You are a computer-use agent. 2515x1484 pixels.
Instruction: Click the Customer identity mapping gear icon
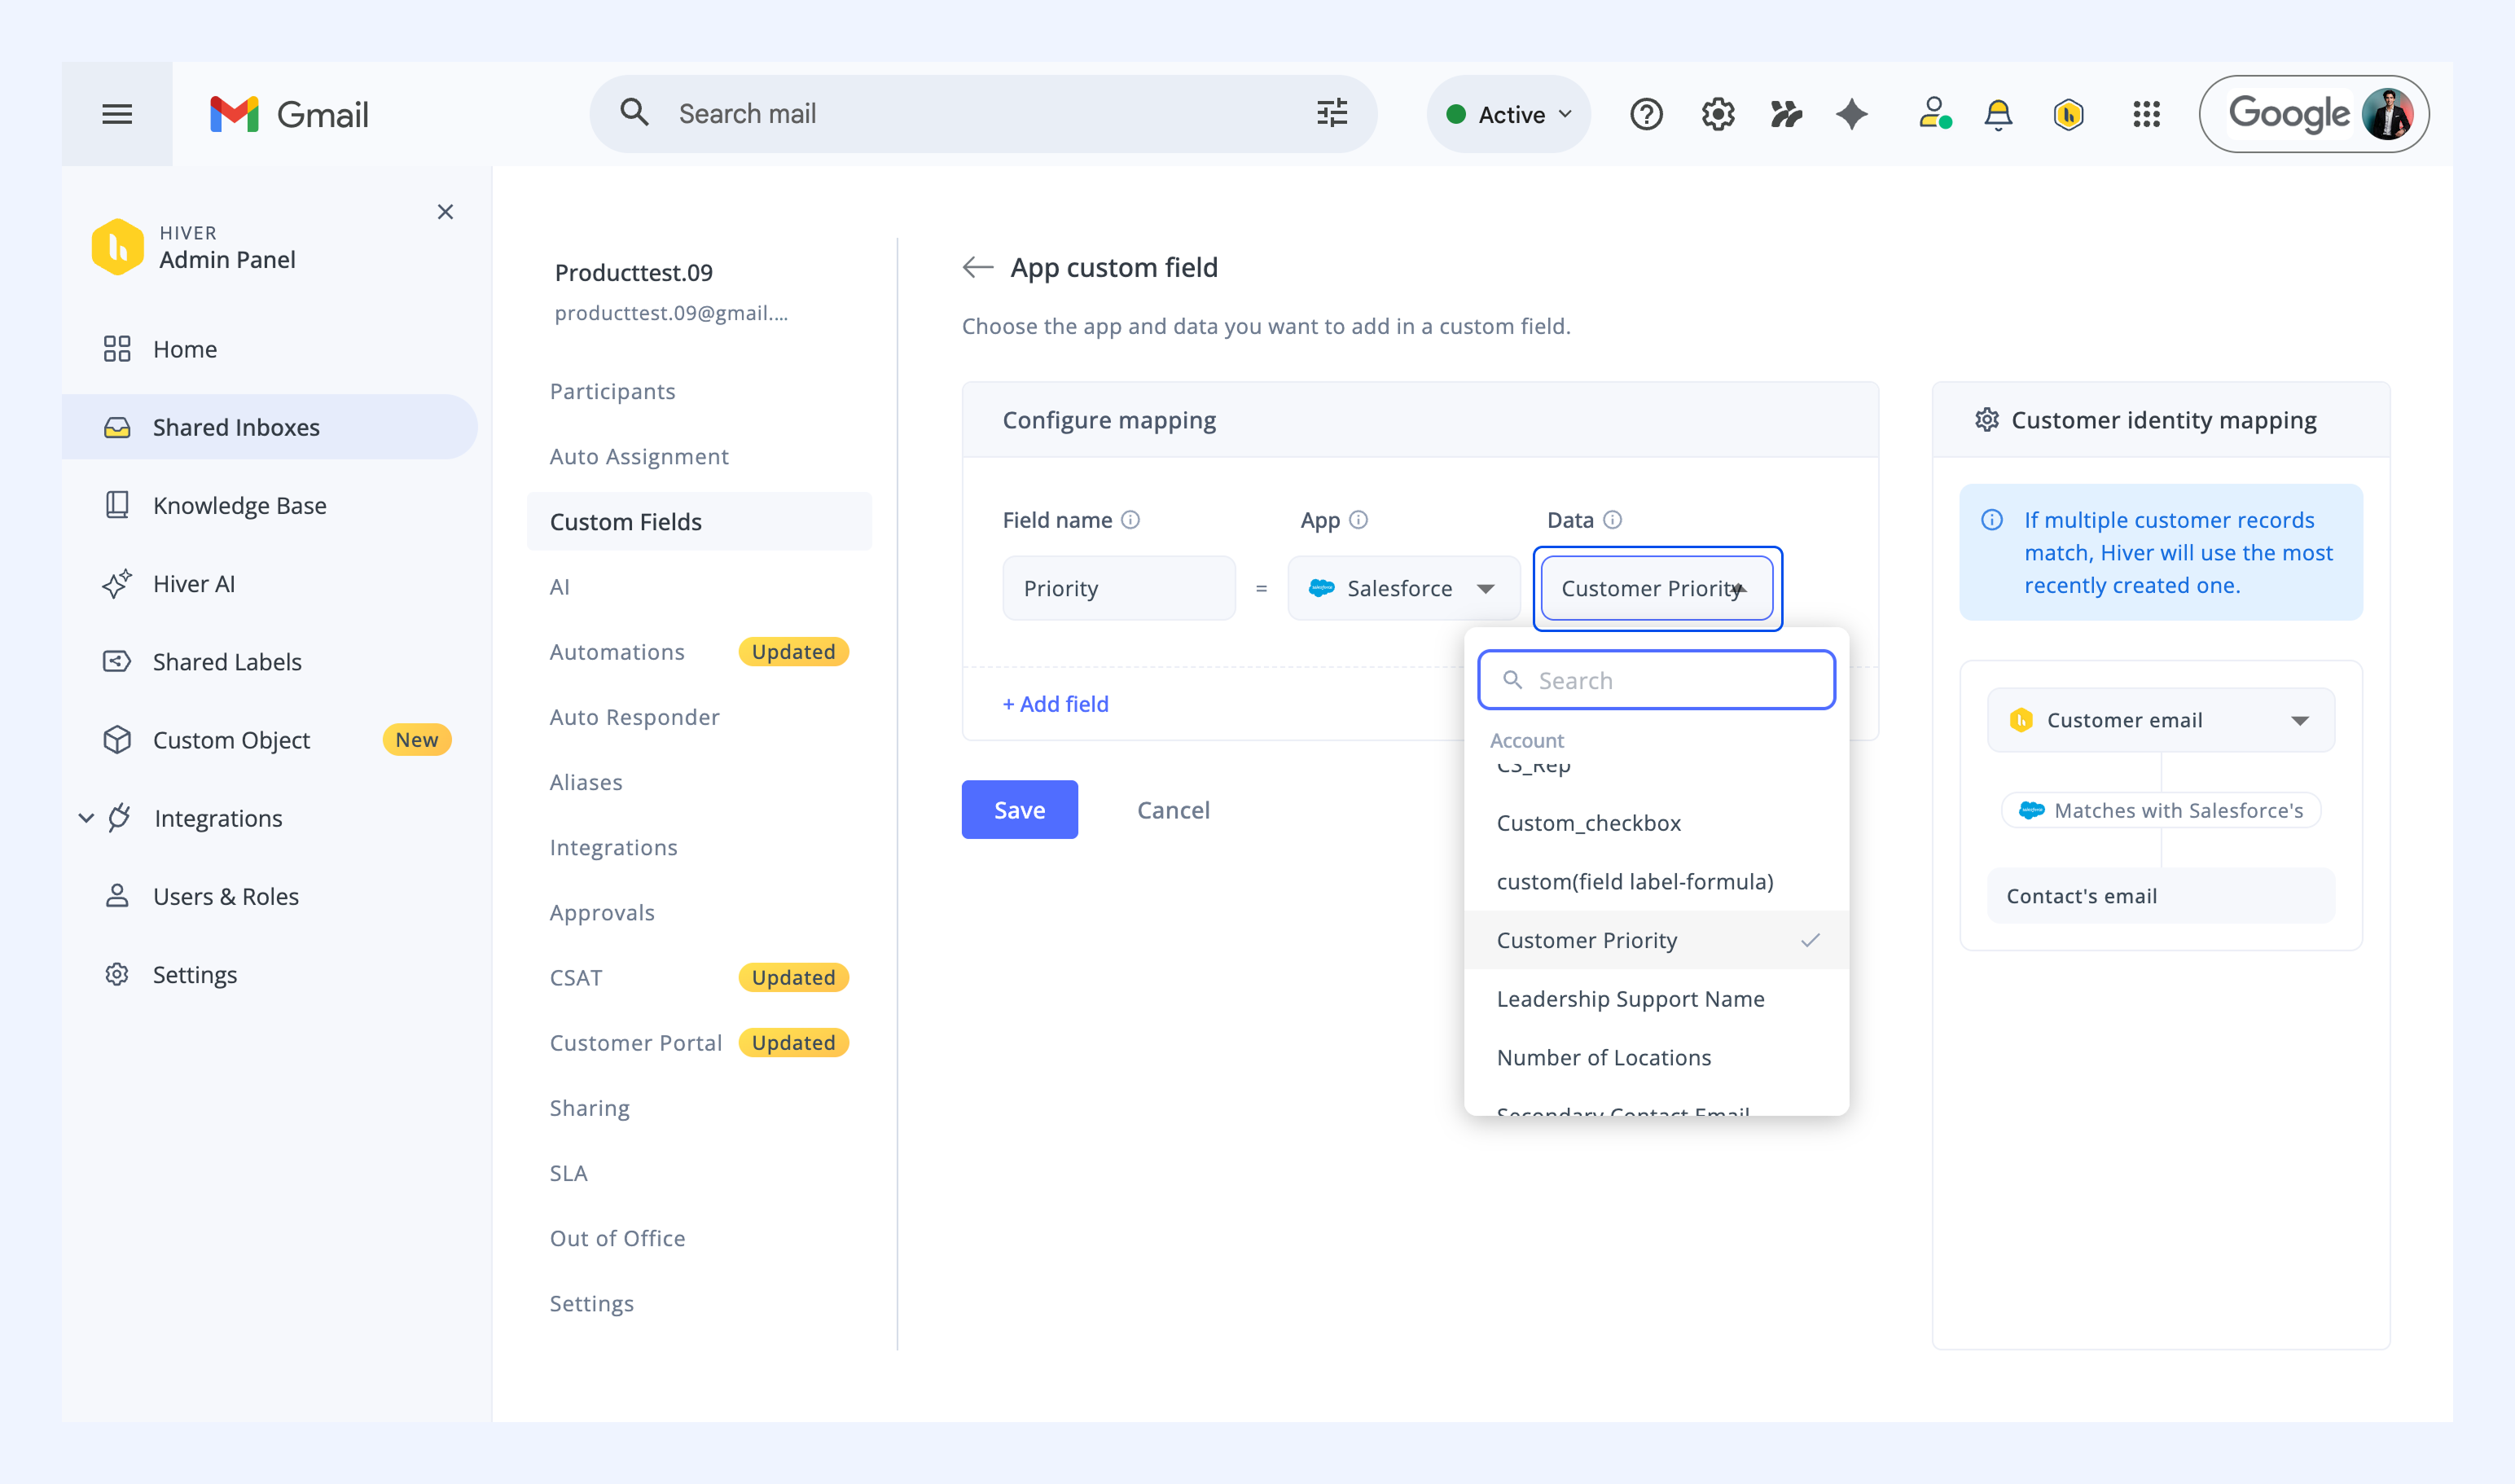1987,420
